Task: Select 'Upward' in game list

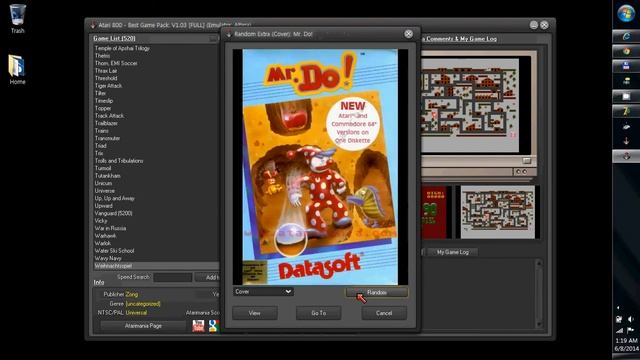Action: tap(103, 205)
